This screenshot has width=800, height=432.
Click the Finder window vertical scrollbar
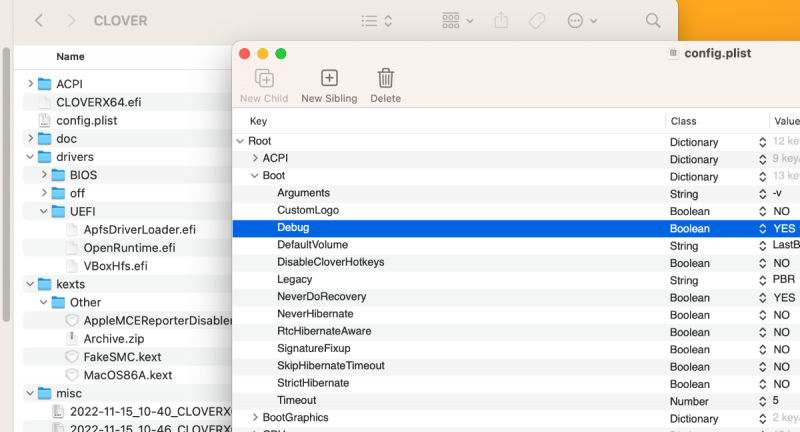(6, 185)
